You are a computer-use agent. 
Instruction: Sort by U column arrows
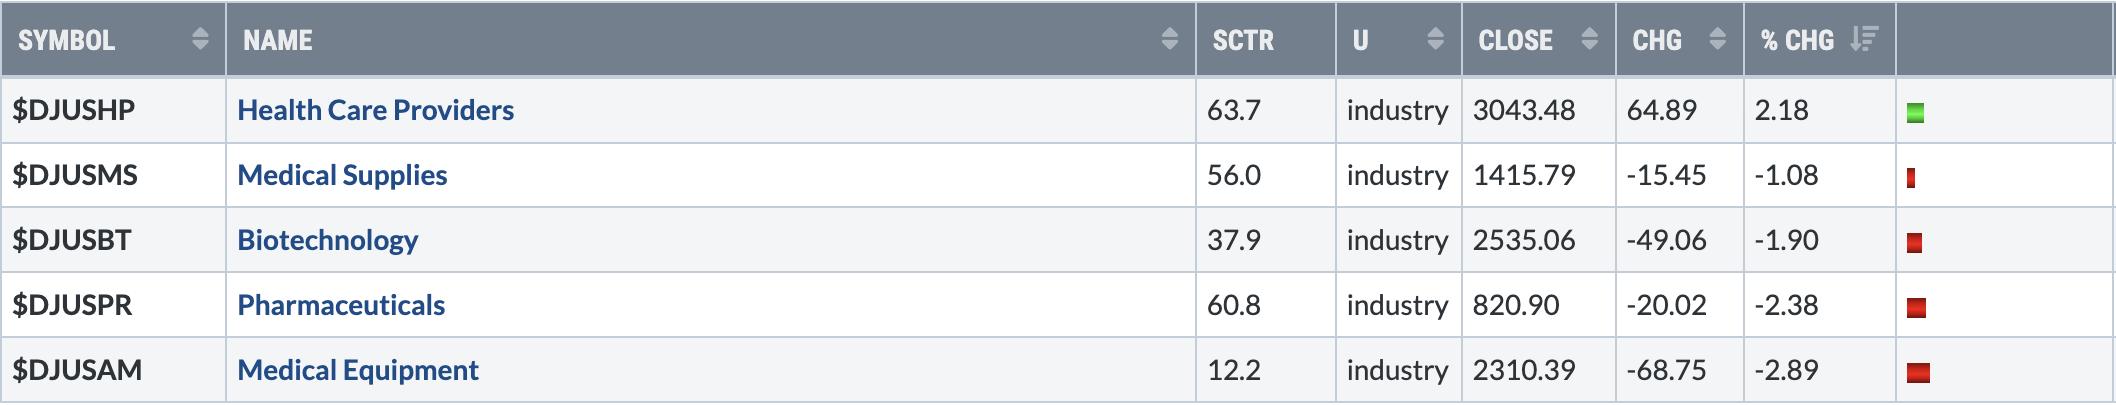coord(1435,39)
